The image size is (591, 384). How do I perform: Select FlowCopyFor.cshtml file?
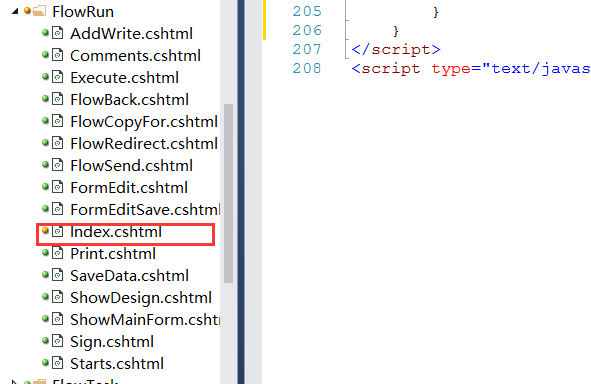click(x=144, y=122)
